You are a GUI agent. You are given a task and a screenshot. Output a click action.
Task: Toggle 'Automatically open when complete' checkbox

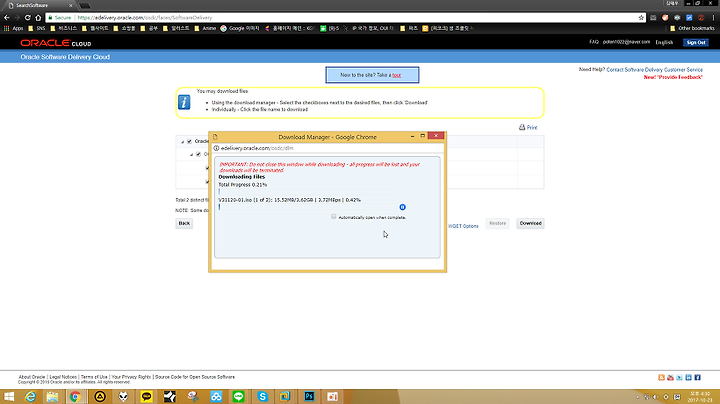(x=334, y=217)
